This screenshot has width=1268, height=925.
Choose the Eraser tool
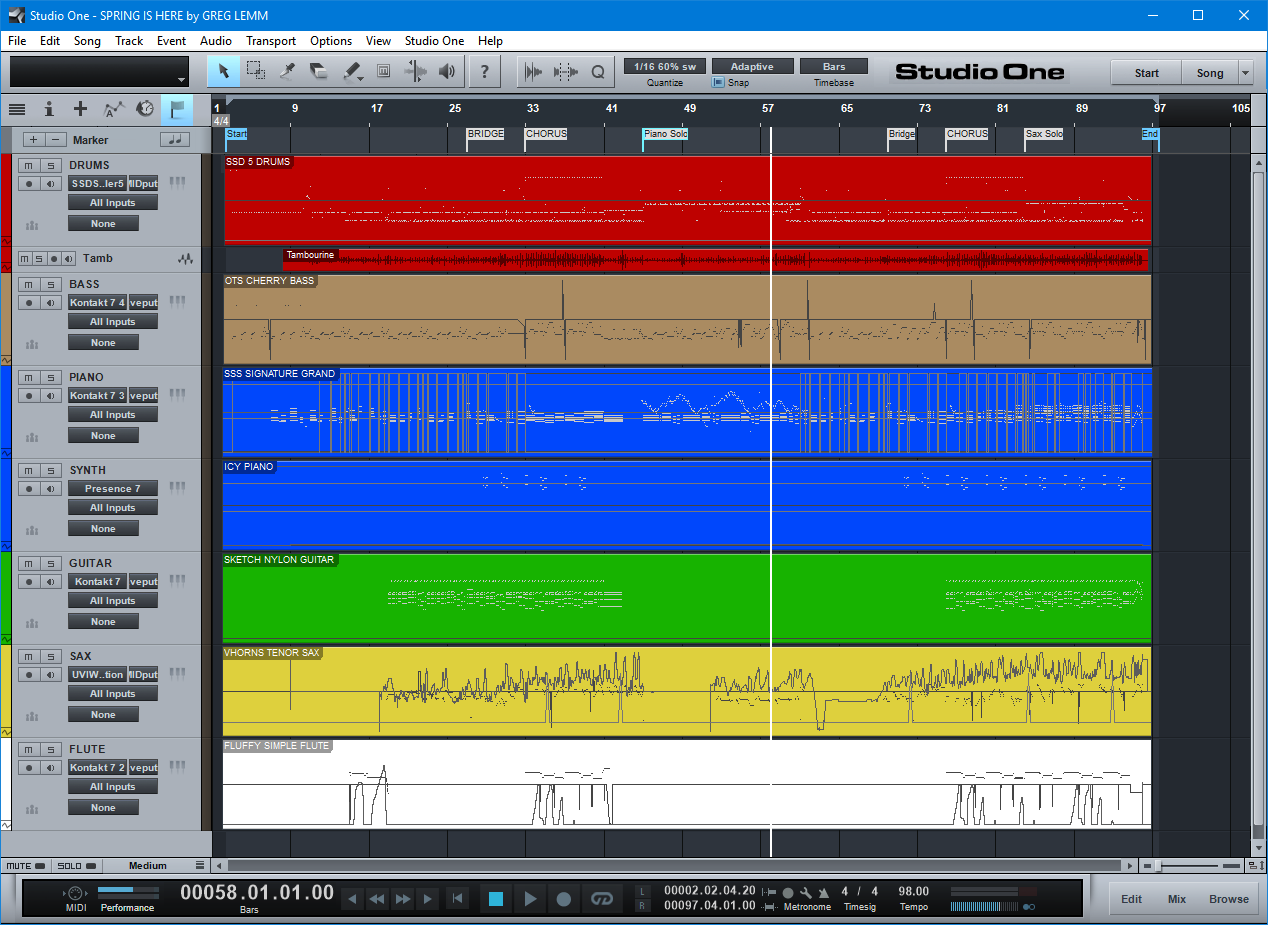[319, 71]
